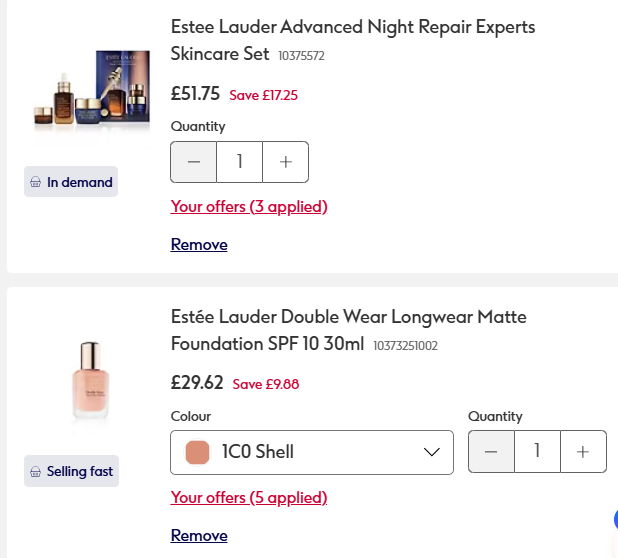The image size is (618, 558).
Task: Click quantity field for Double Wear Foundation
Action: (537, 452)
